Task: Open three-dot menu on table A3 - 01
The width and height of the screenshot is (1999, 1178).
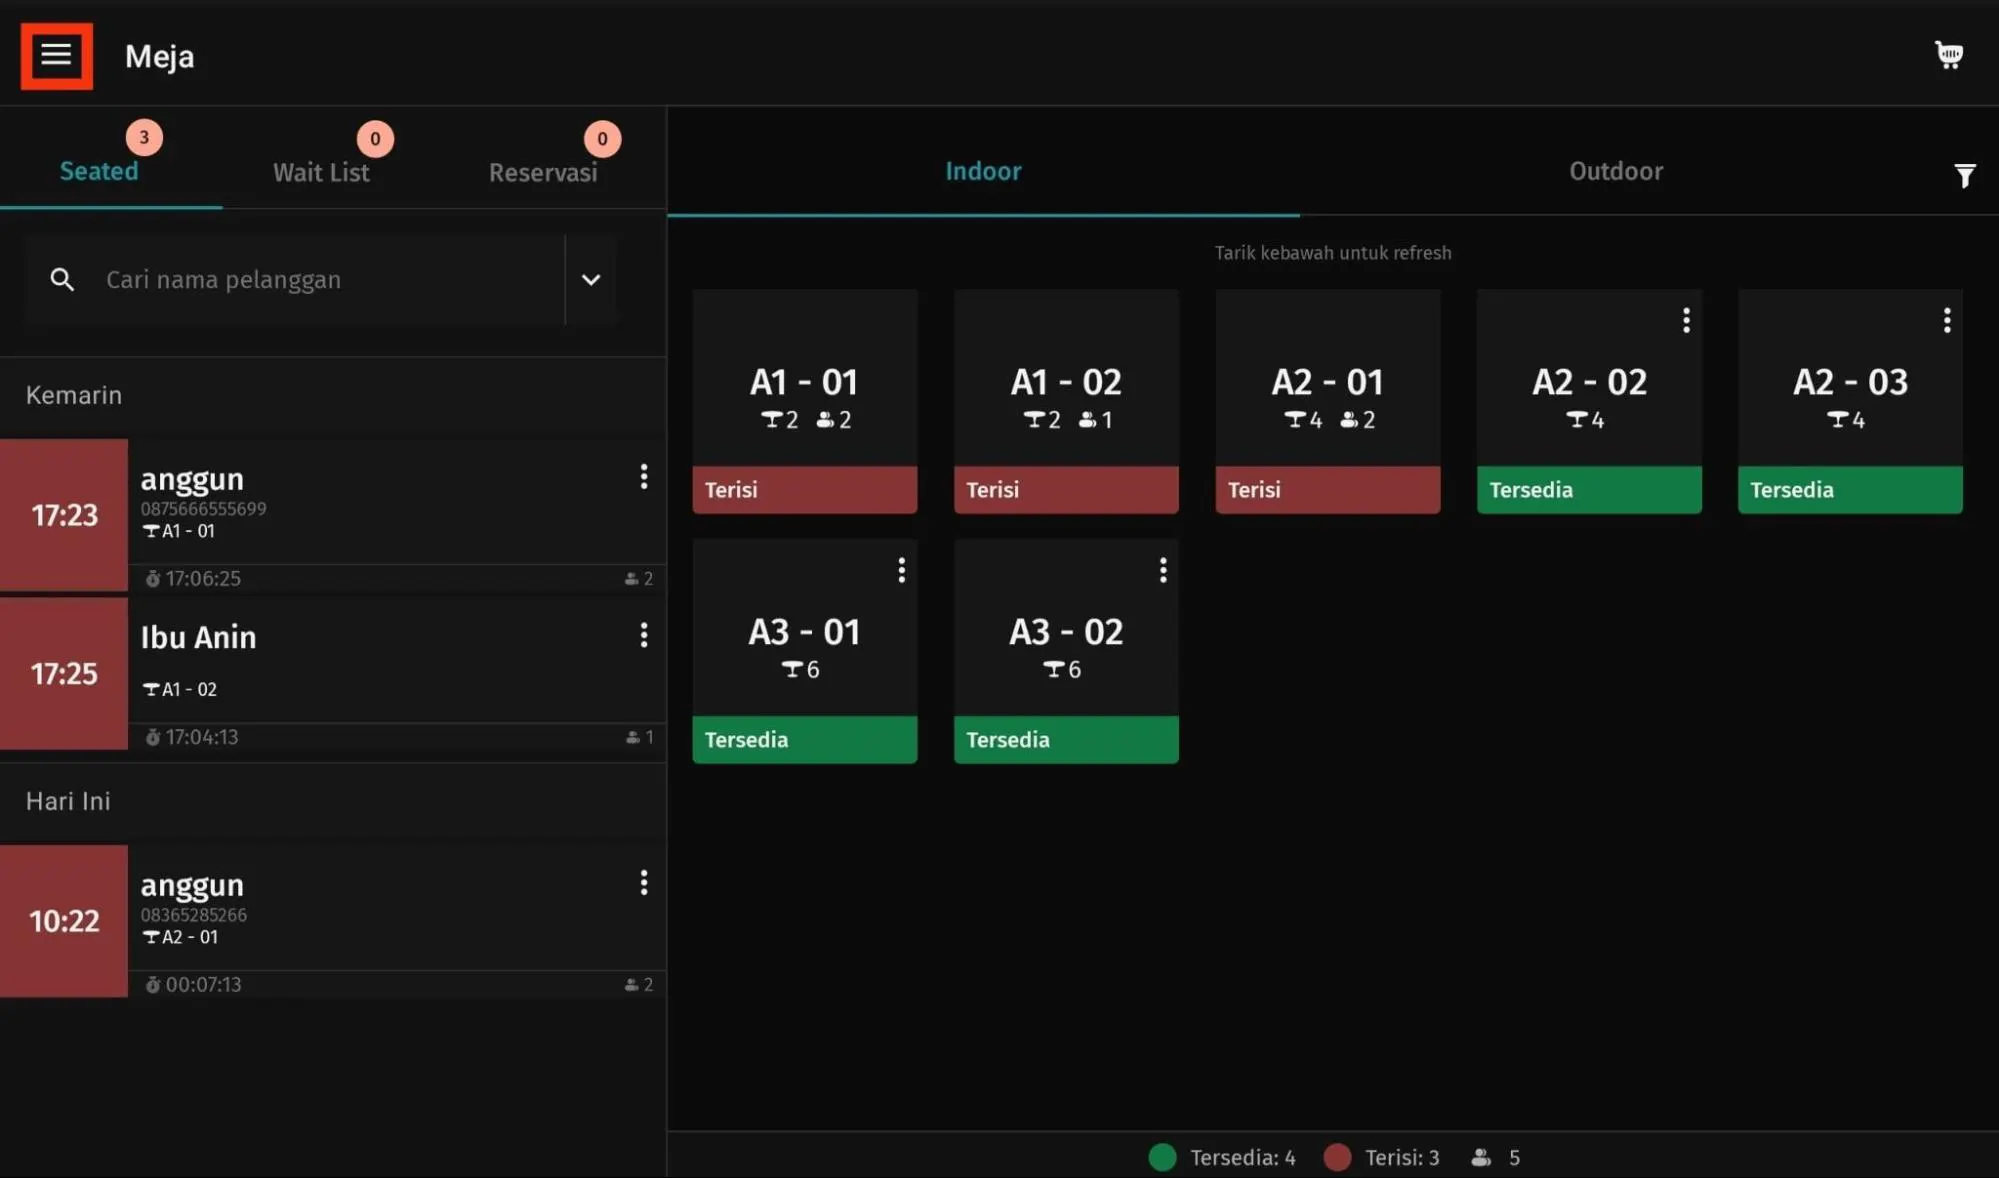Action: [x=901, y=570]
